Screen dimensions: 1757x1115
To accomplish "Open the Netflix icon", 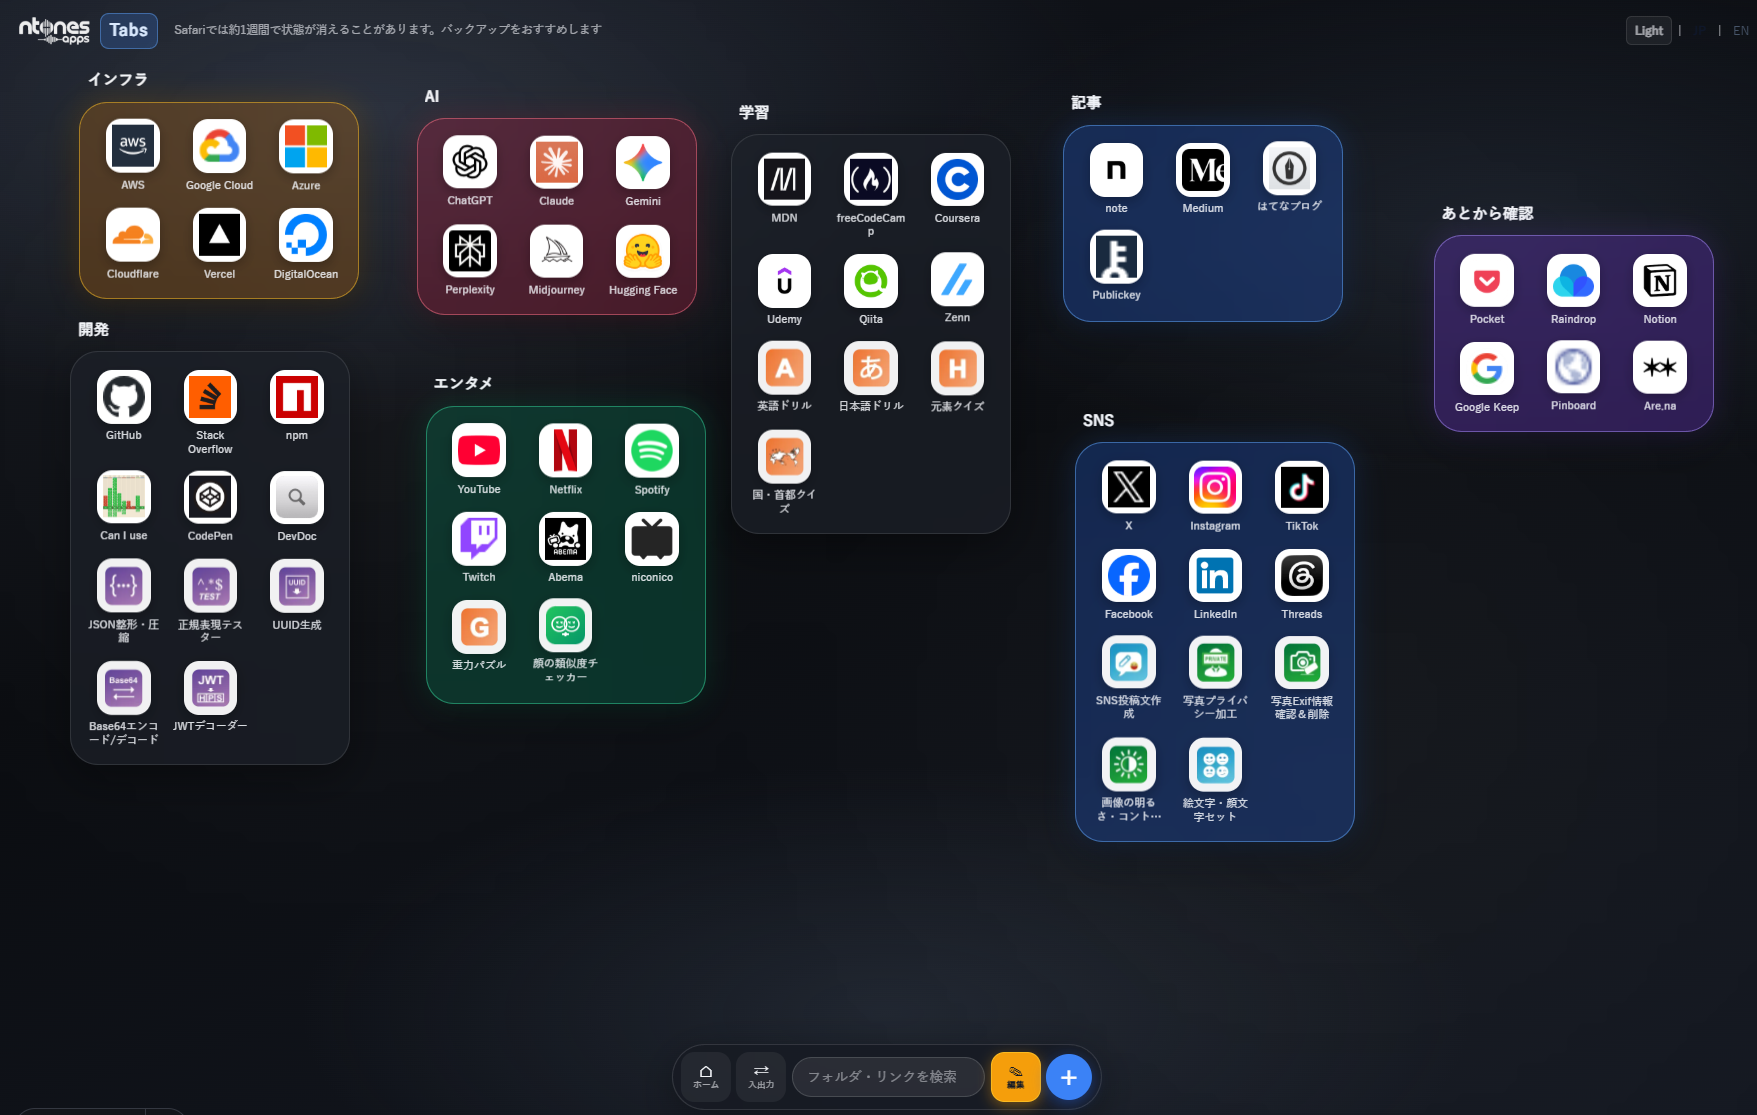I will point(565,451).
